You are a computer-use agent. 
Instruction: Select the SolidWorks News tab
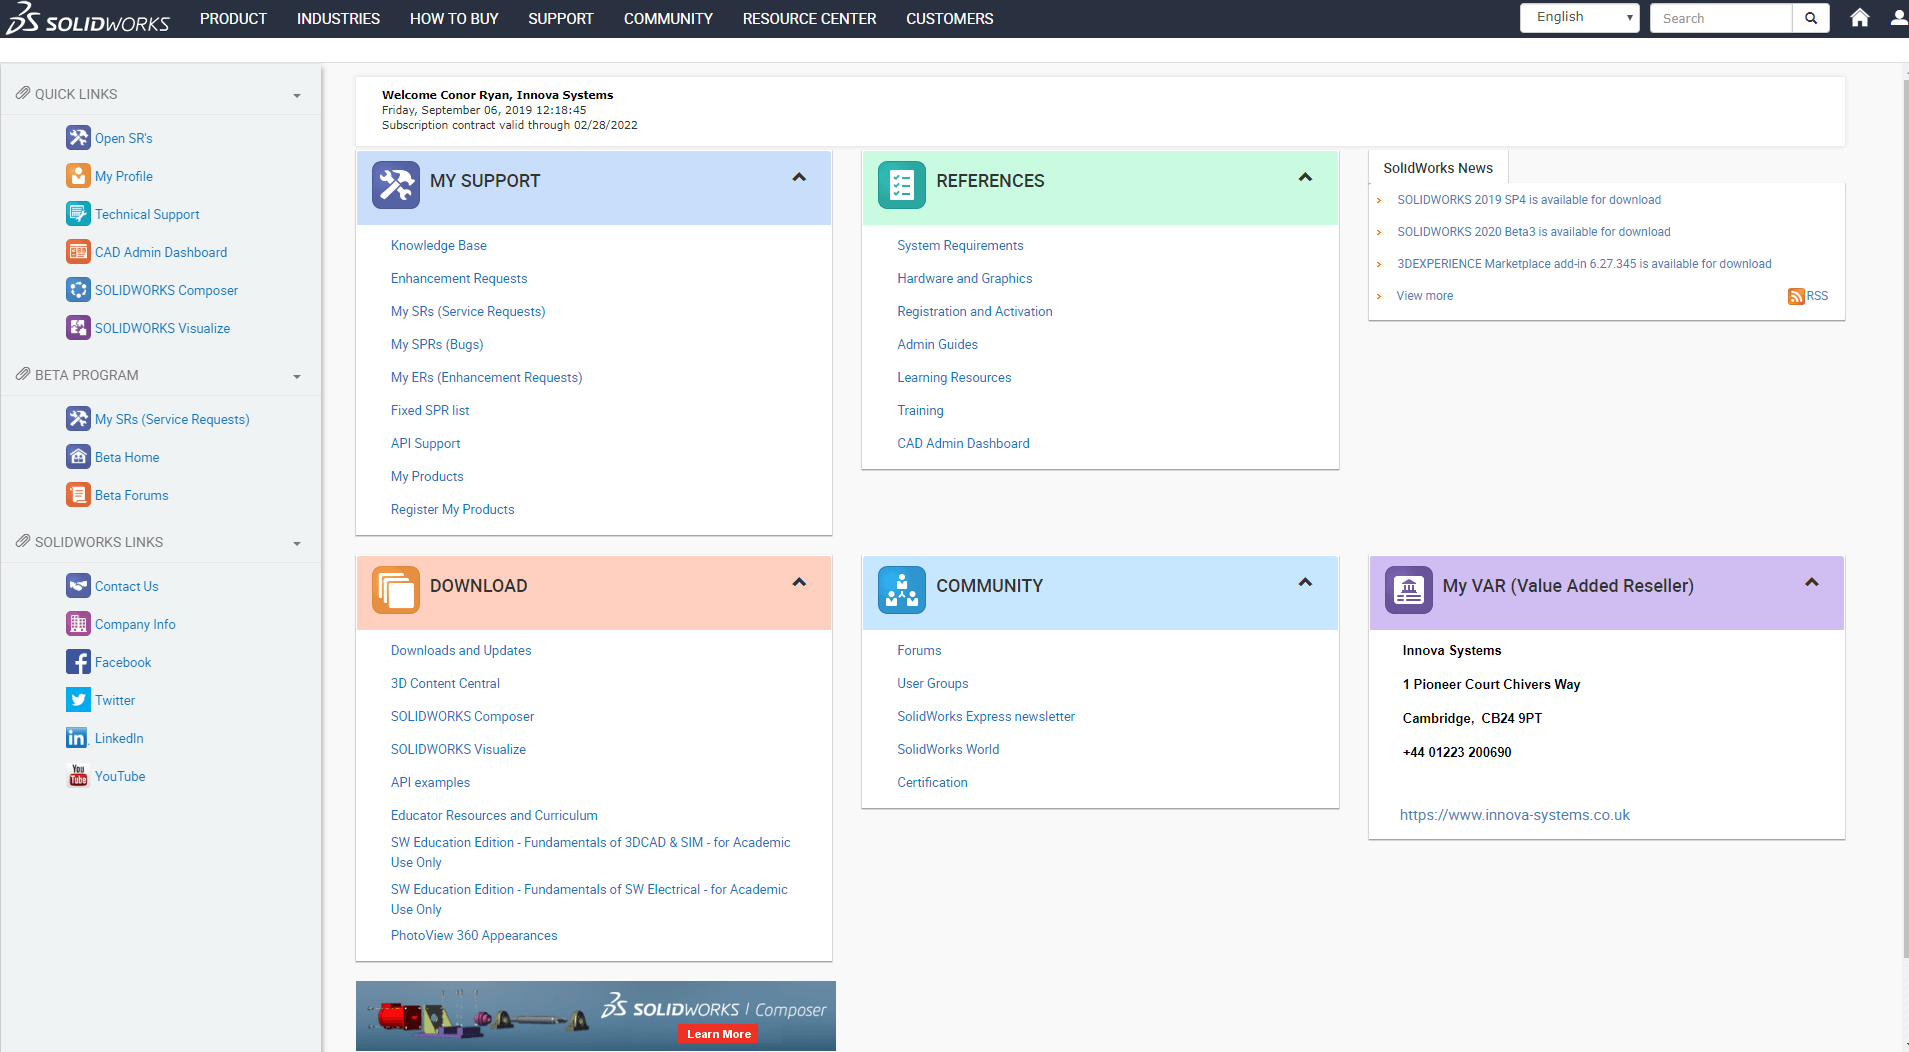click(x=1437, y=168)
